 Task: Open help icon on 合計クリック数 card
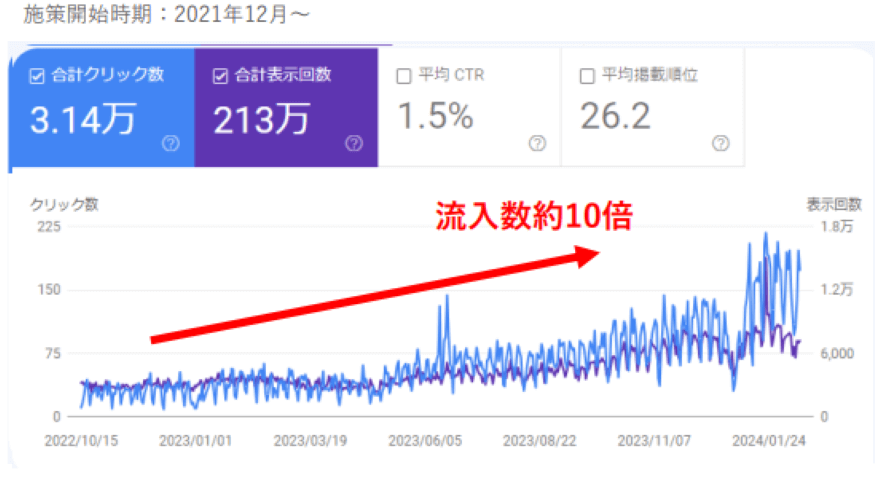(x=170, y=143)
